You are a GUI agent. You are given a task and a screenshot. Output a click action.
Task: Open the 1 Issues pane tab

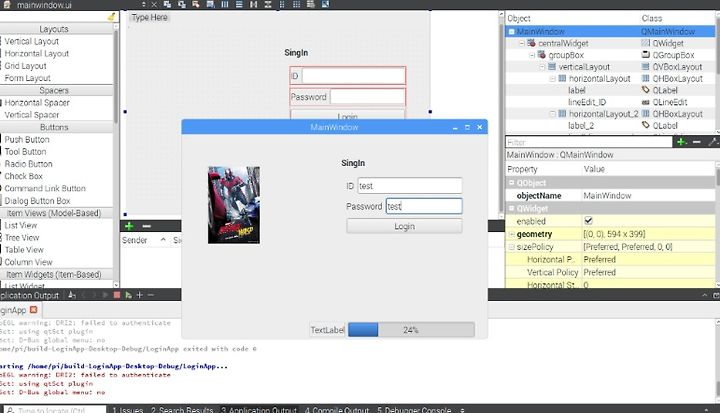(128, 409)
